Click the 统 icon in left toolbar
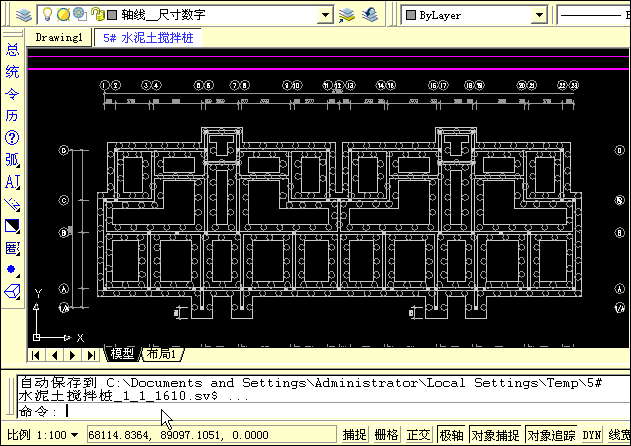This screenshot has height=446, width=631. (x=12, y=72)
